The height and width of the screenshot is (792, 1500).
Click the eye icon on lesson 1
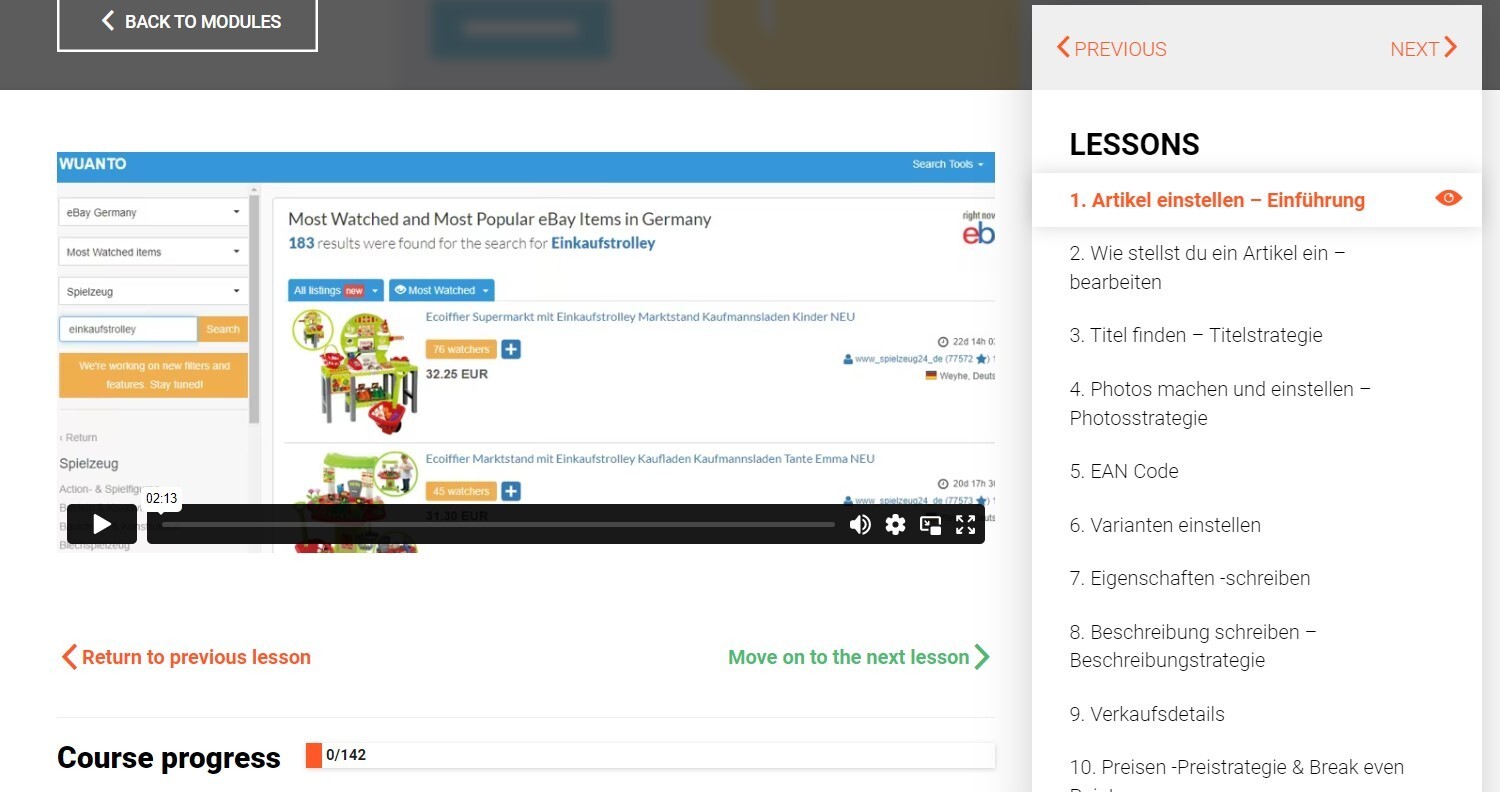pos(1448,198)
